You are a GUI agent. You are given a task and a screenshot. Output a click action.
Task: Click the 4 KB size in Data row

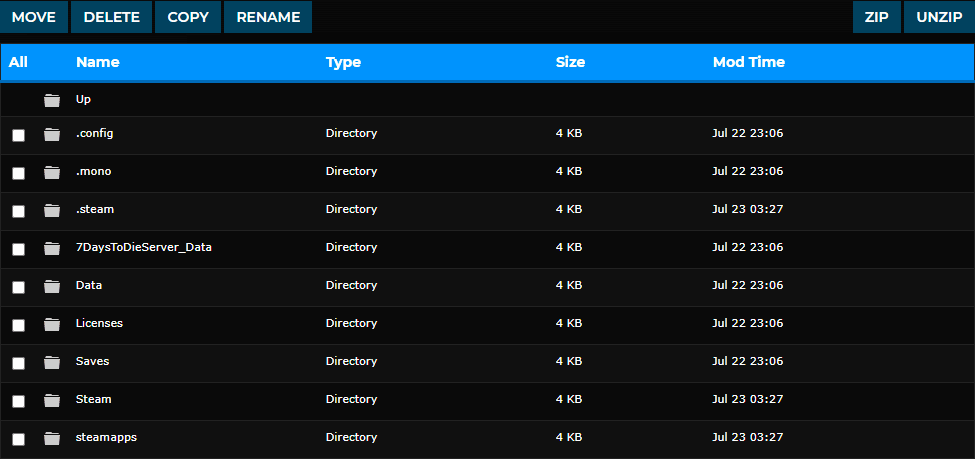569,285
